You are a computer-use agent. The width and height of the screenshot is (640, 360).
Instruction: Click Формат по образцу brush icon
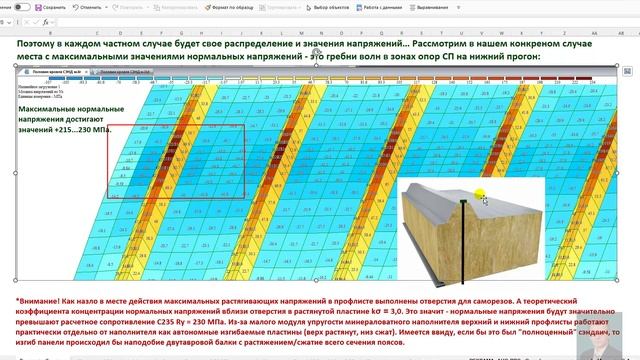pyautogui.click(x=208, y=7)
